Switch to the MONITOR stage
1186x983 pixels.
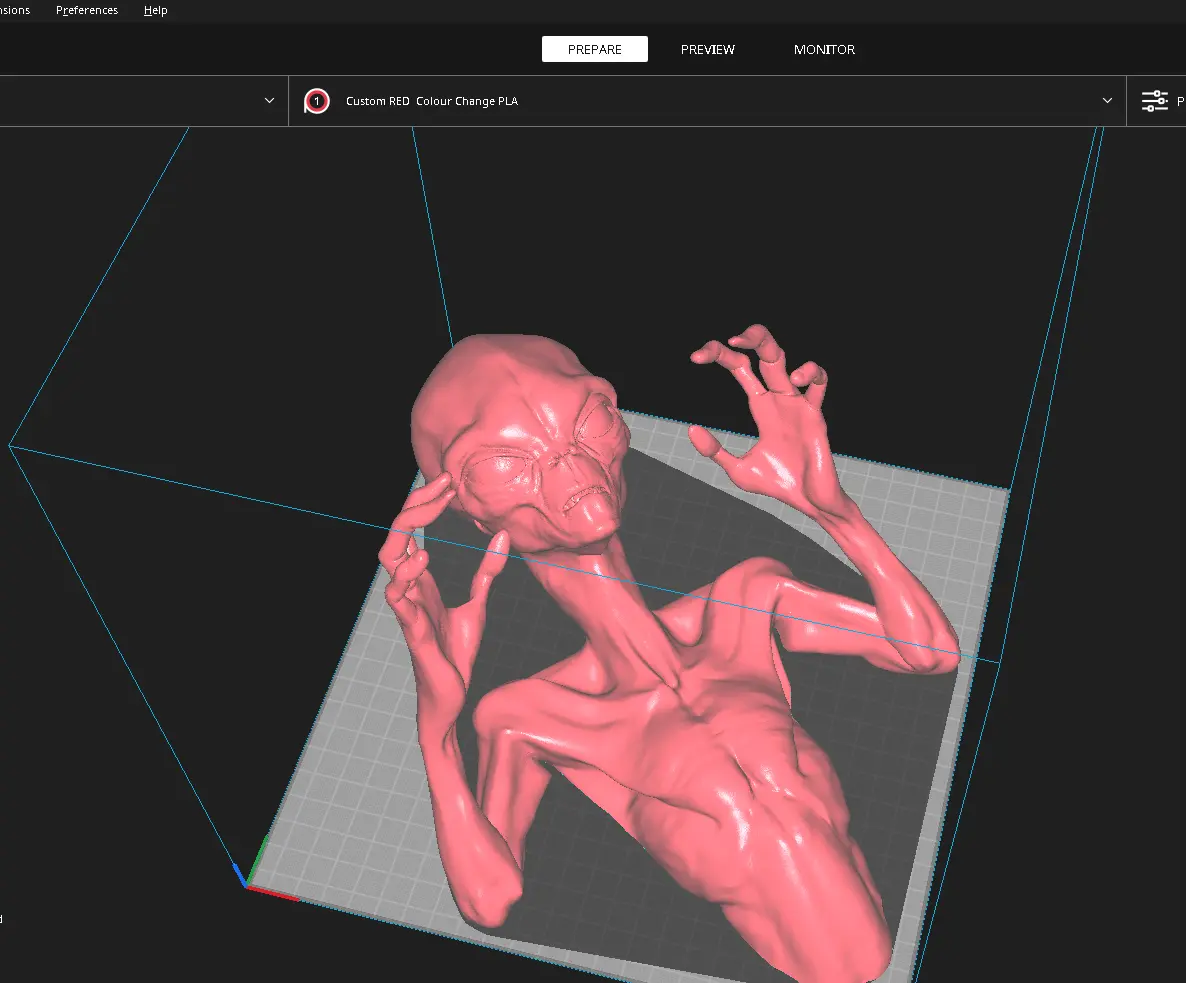pos(824,49)
